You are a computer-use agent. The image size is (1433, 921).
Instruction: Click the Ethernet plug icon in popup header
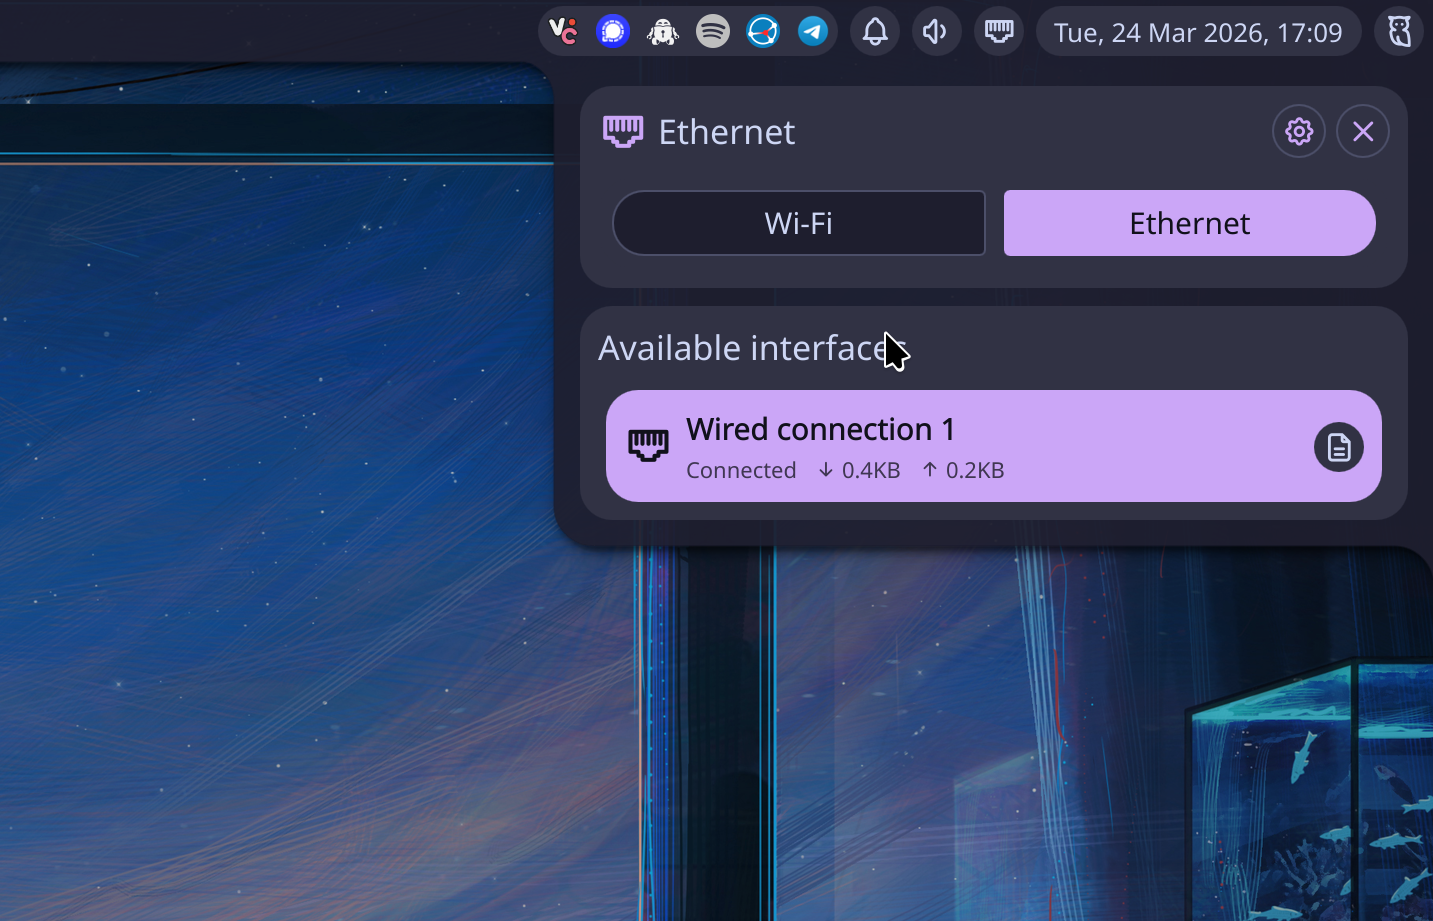[x=622, y=131]
